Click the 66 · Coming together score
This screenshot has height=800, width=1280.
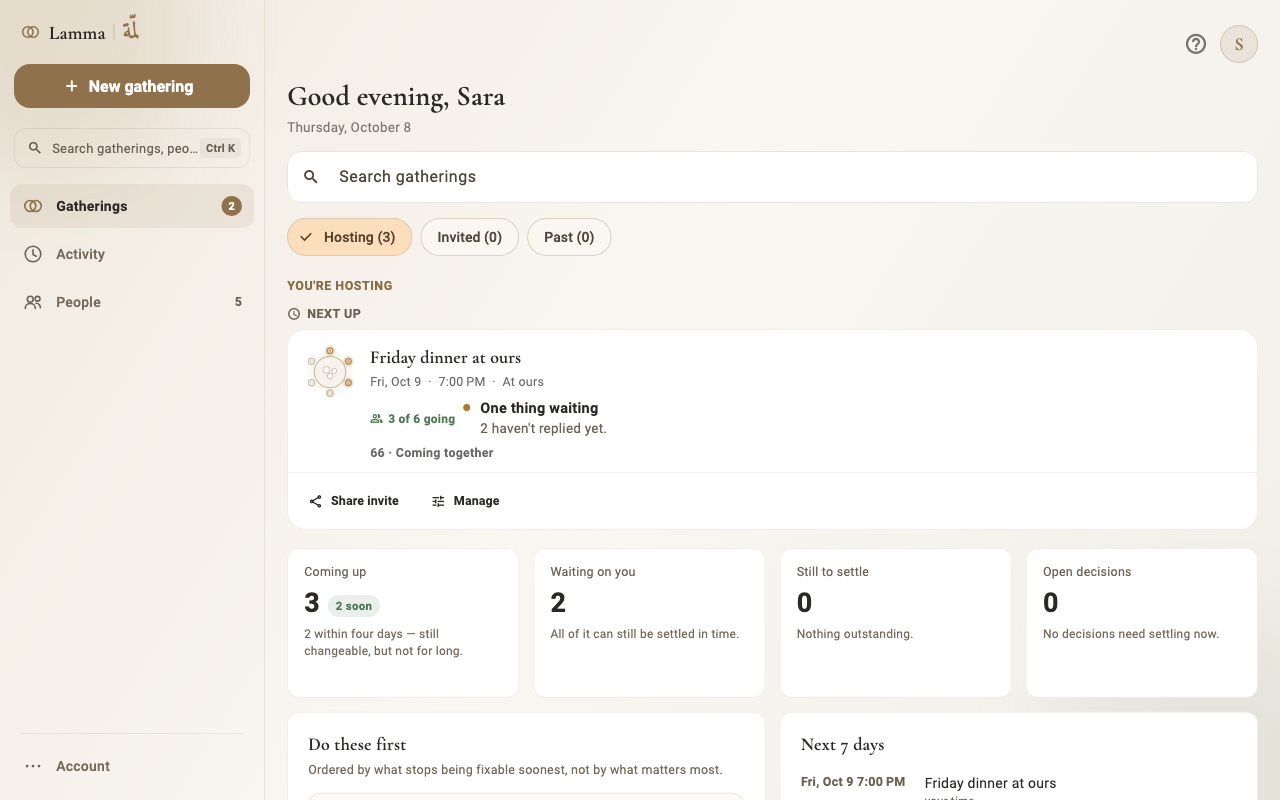pos(432,453)
